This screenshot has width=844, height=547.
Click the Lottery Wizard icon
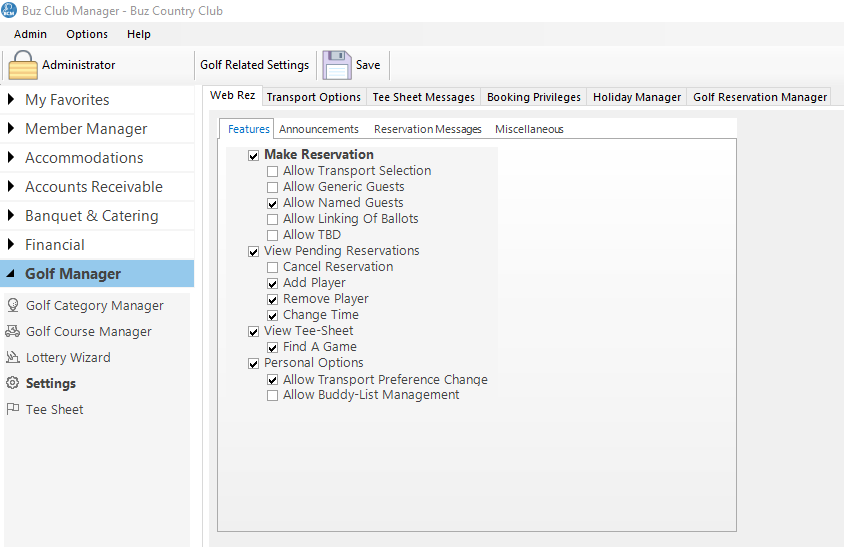coord(13,358)
